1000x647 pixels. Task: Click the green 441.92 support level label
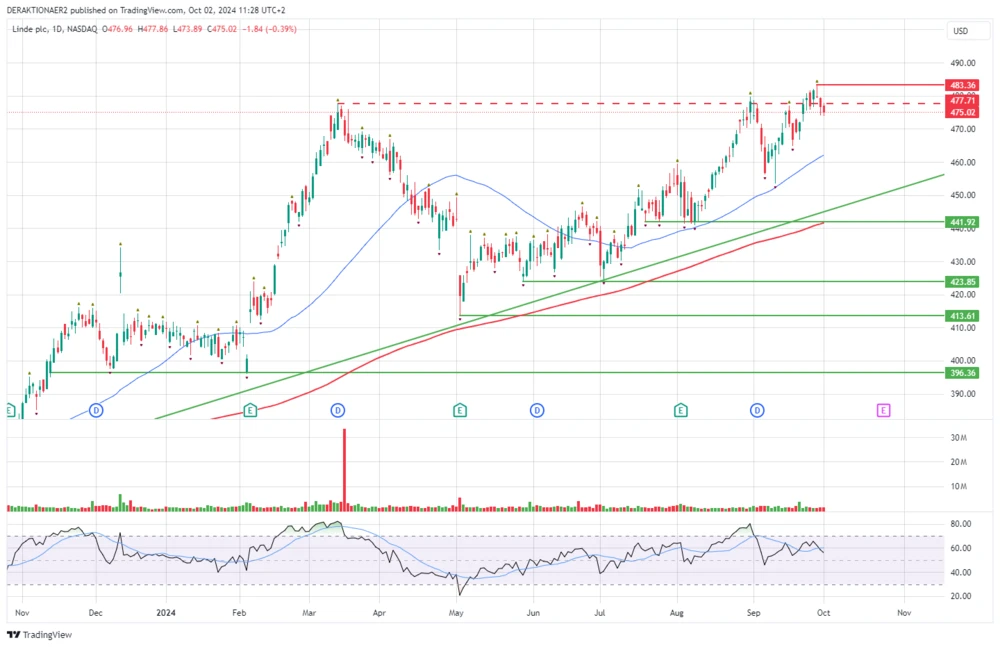click(x=960, y=221)
